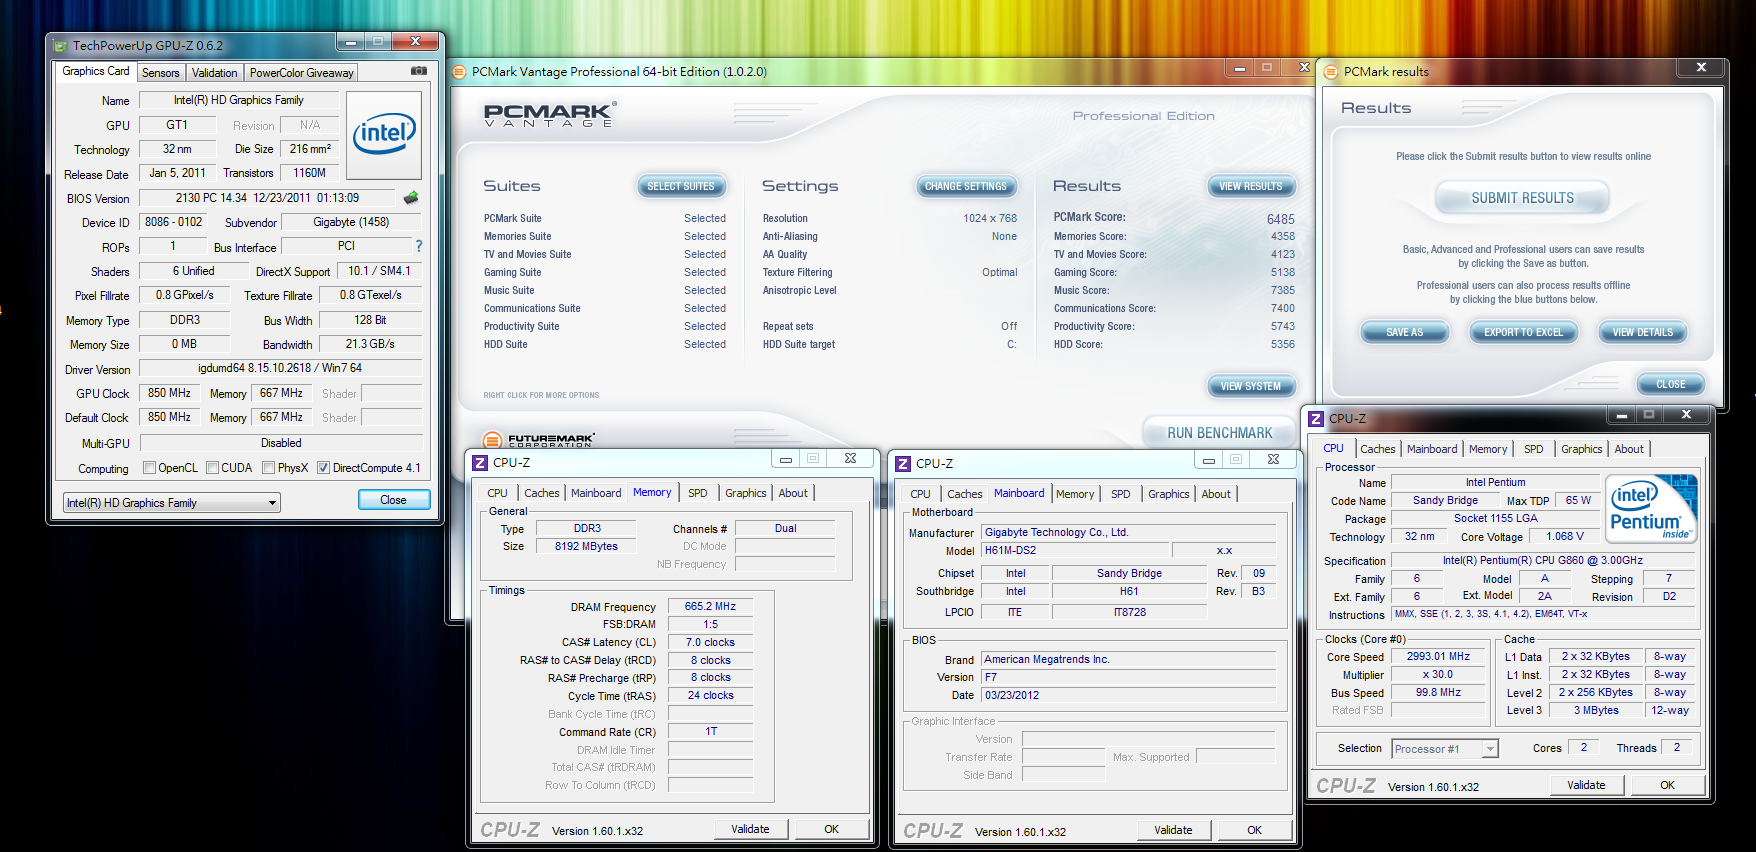Click the View Results button

click(x=1251, y=186)
